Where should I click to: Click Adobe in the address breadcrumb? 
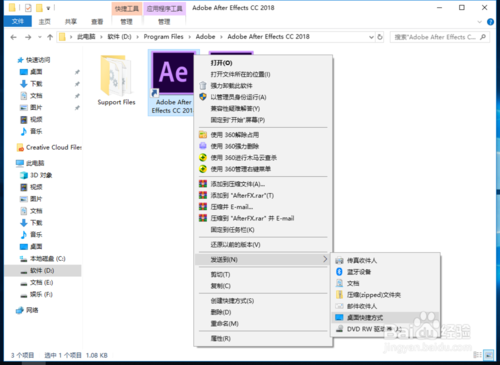pyautogui.click(x=205, y=37)
